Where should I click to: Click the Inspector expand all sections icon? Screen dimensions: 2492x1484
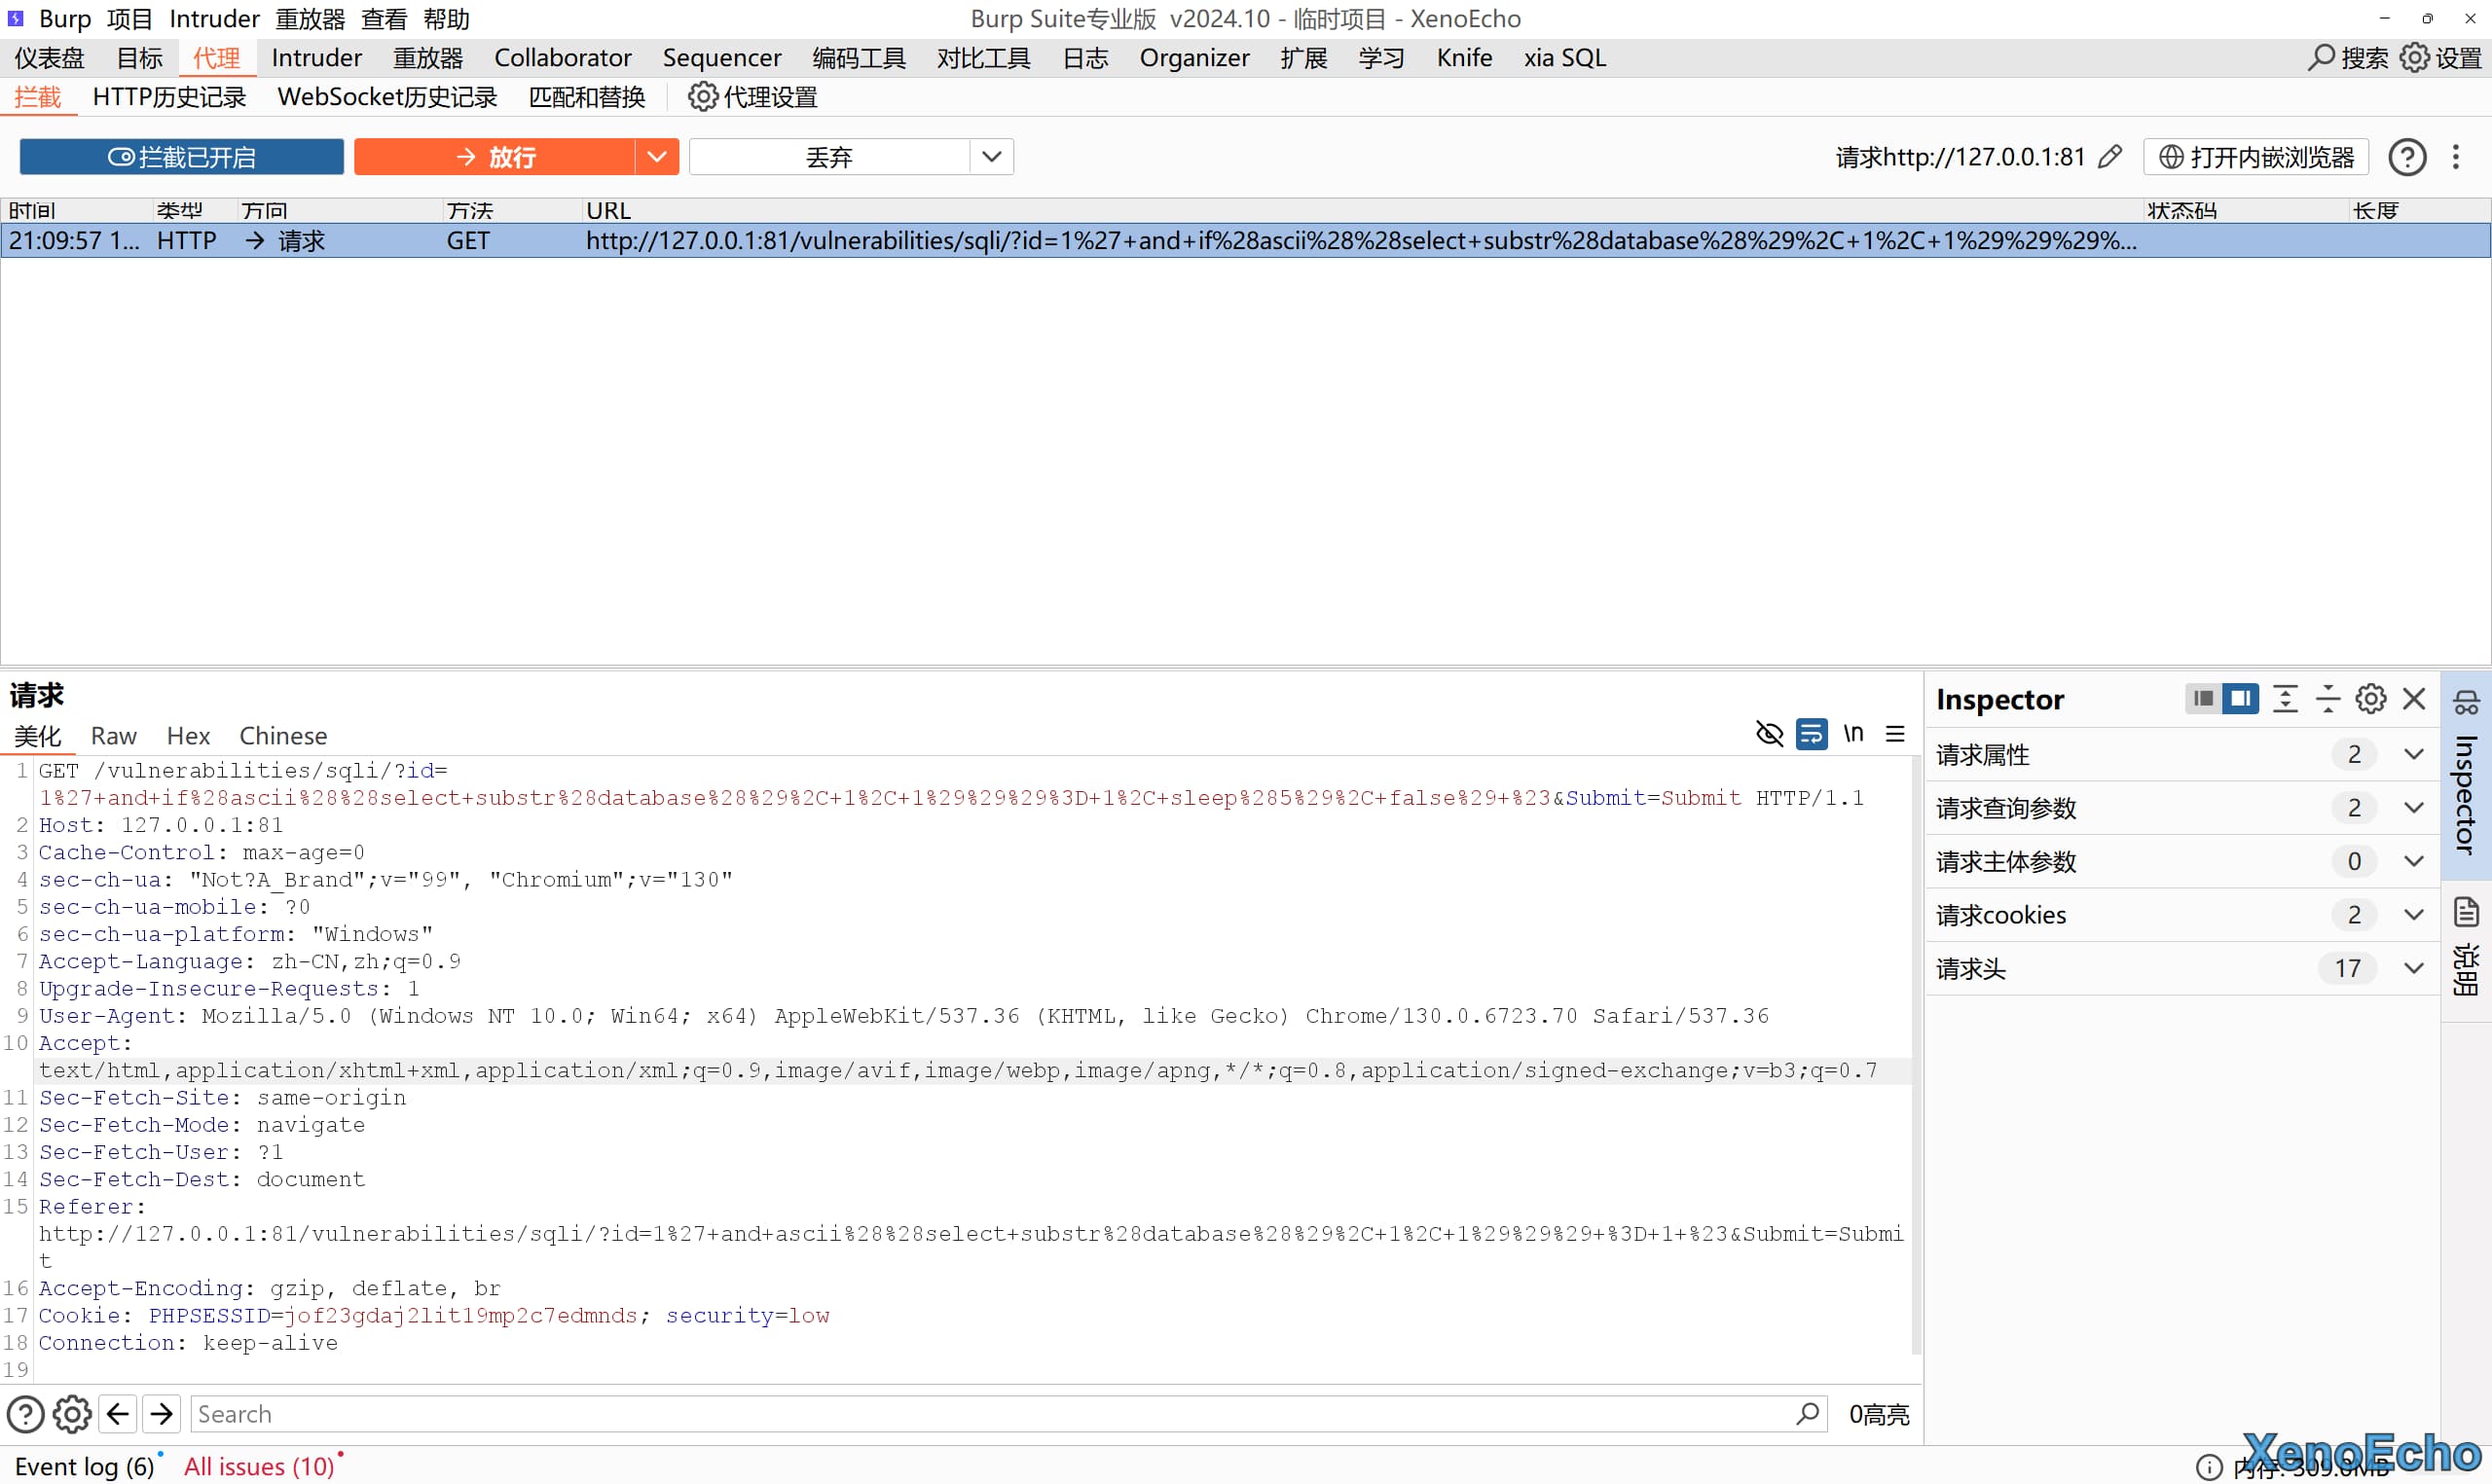[2285, 699]
